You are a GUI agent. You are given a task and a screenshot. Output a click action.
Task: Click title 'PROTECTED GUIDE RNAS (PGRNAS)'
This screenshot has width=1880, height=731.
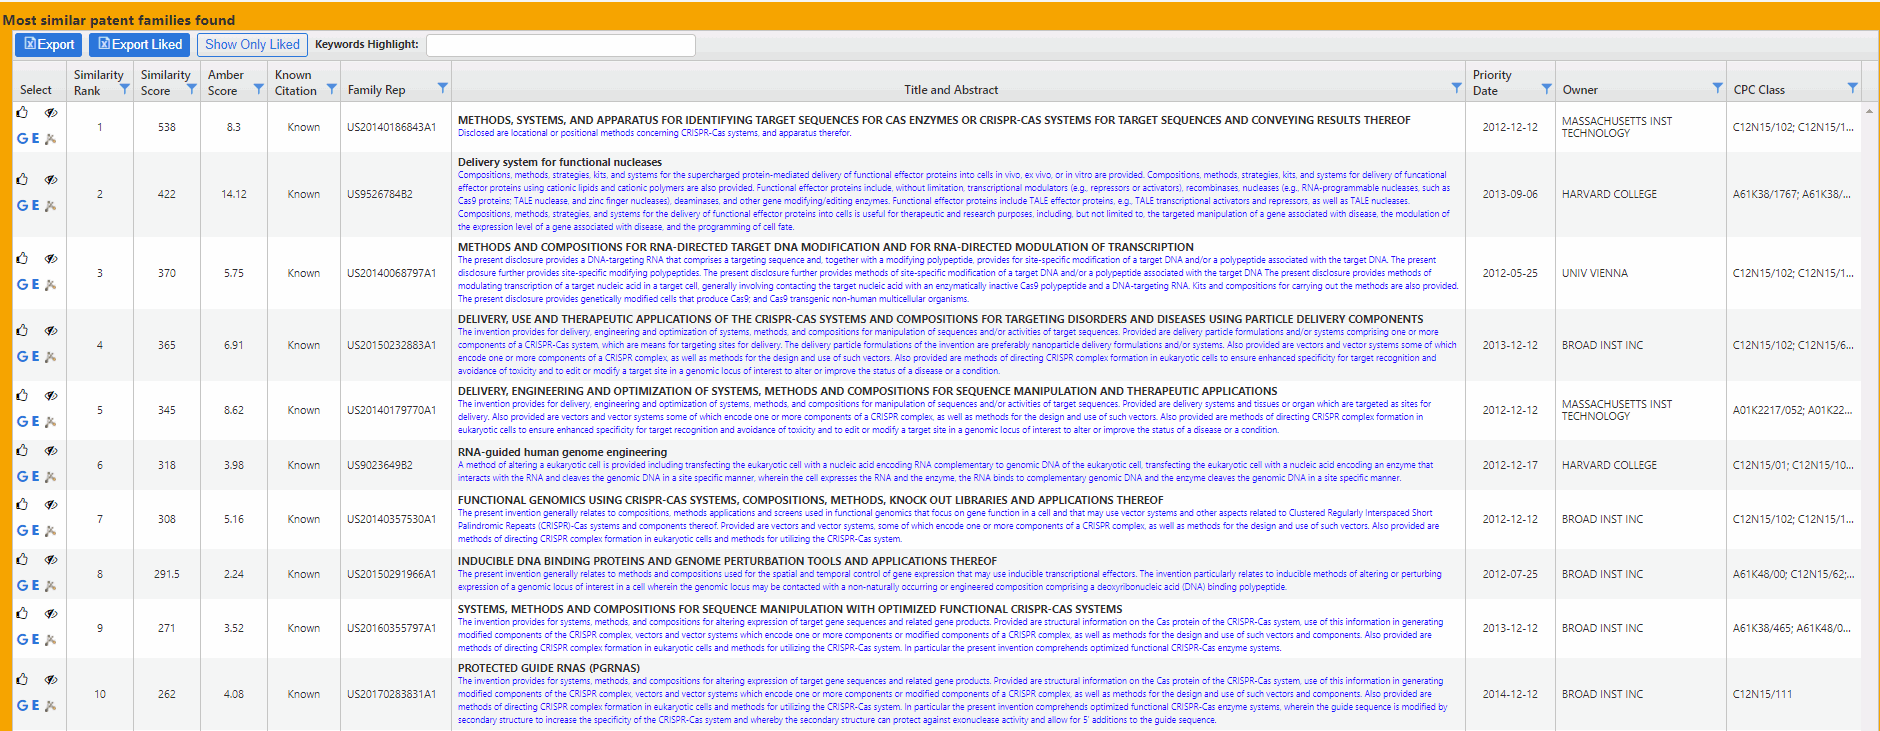pos(549,668)
